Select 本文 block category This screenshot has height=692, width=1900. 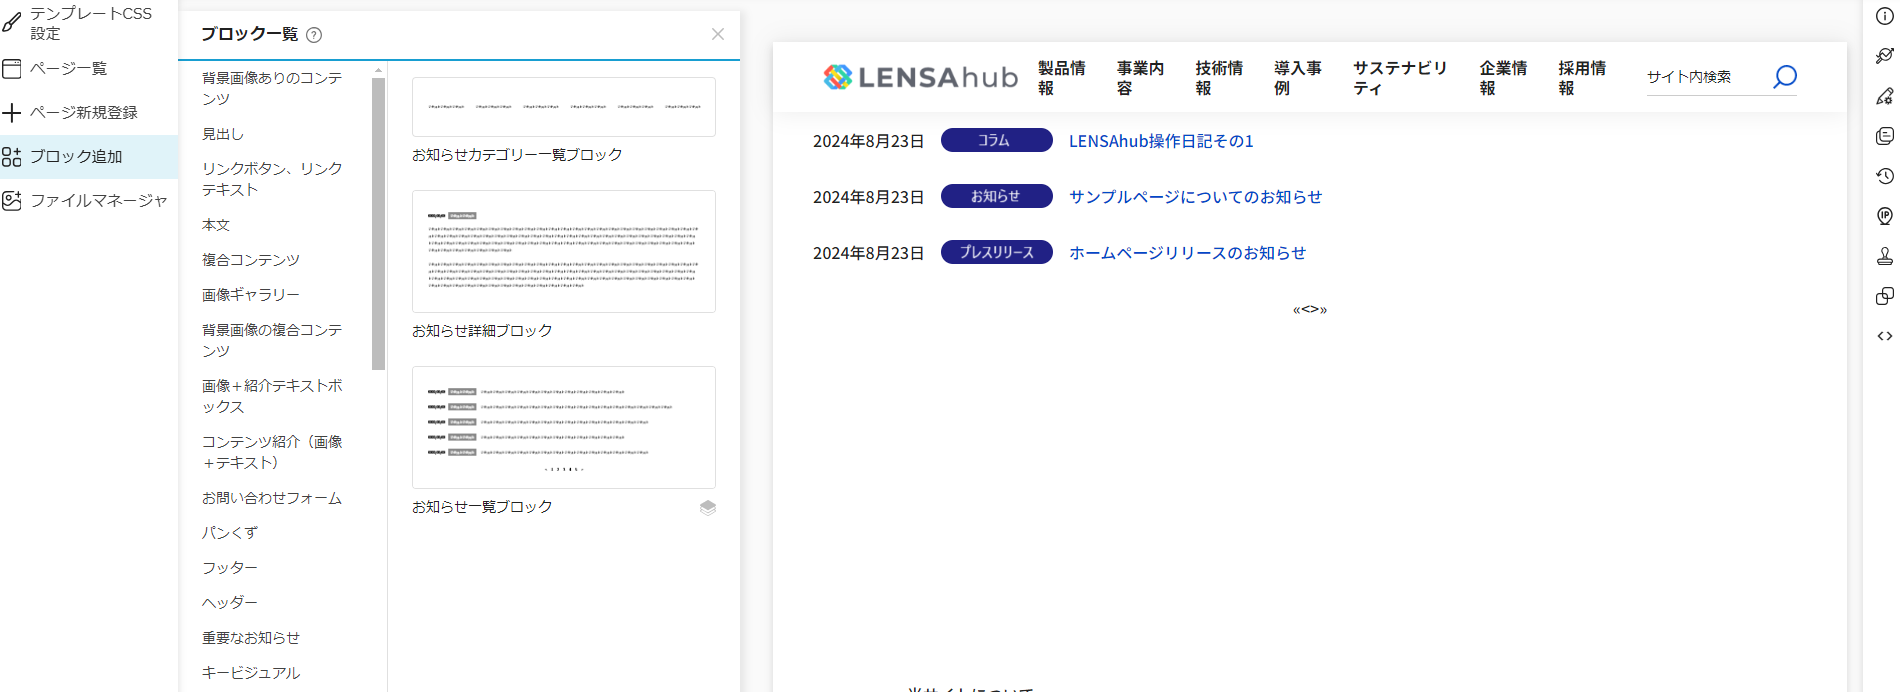pyautogui.click(x=216, y=225)
